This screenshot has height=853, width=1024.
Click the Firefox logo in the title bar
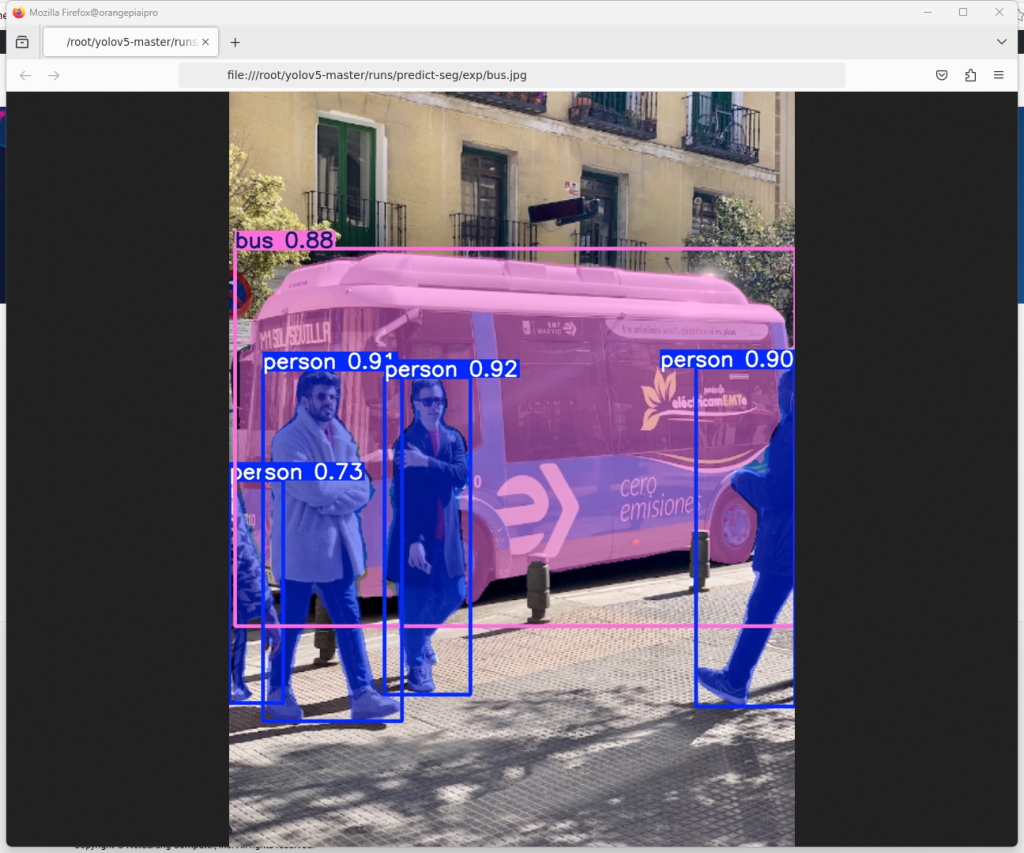18,12
